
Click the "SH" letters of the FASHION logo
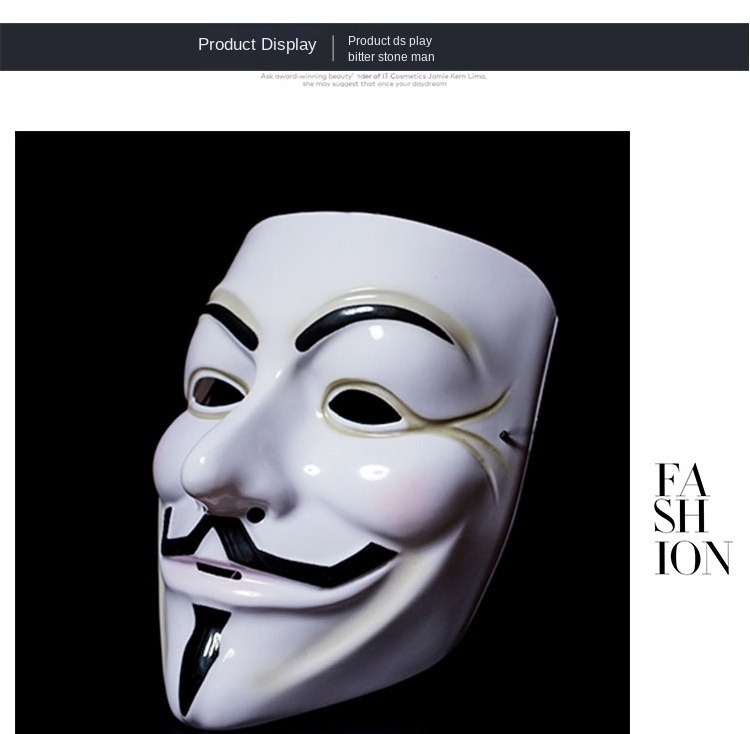(x=681, y=516)
